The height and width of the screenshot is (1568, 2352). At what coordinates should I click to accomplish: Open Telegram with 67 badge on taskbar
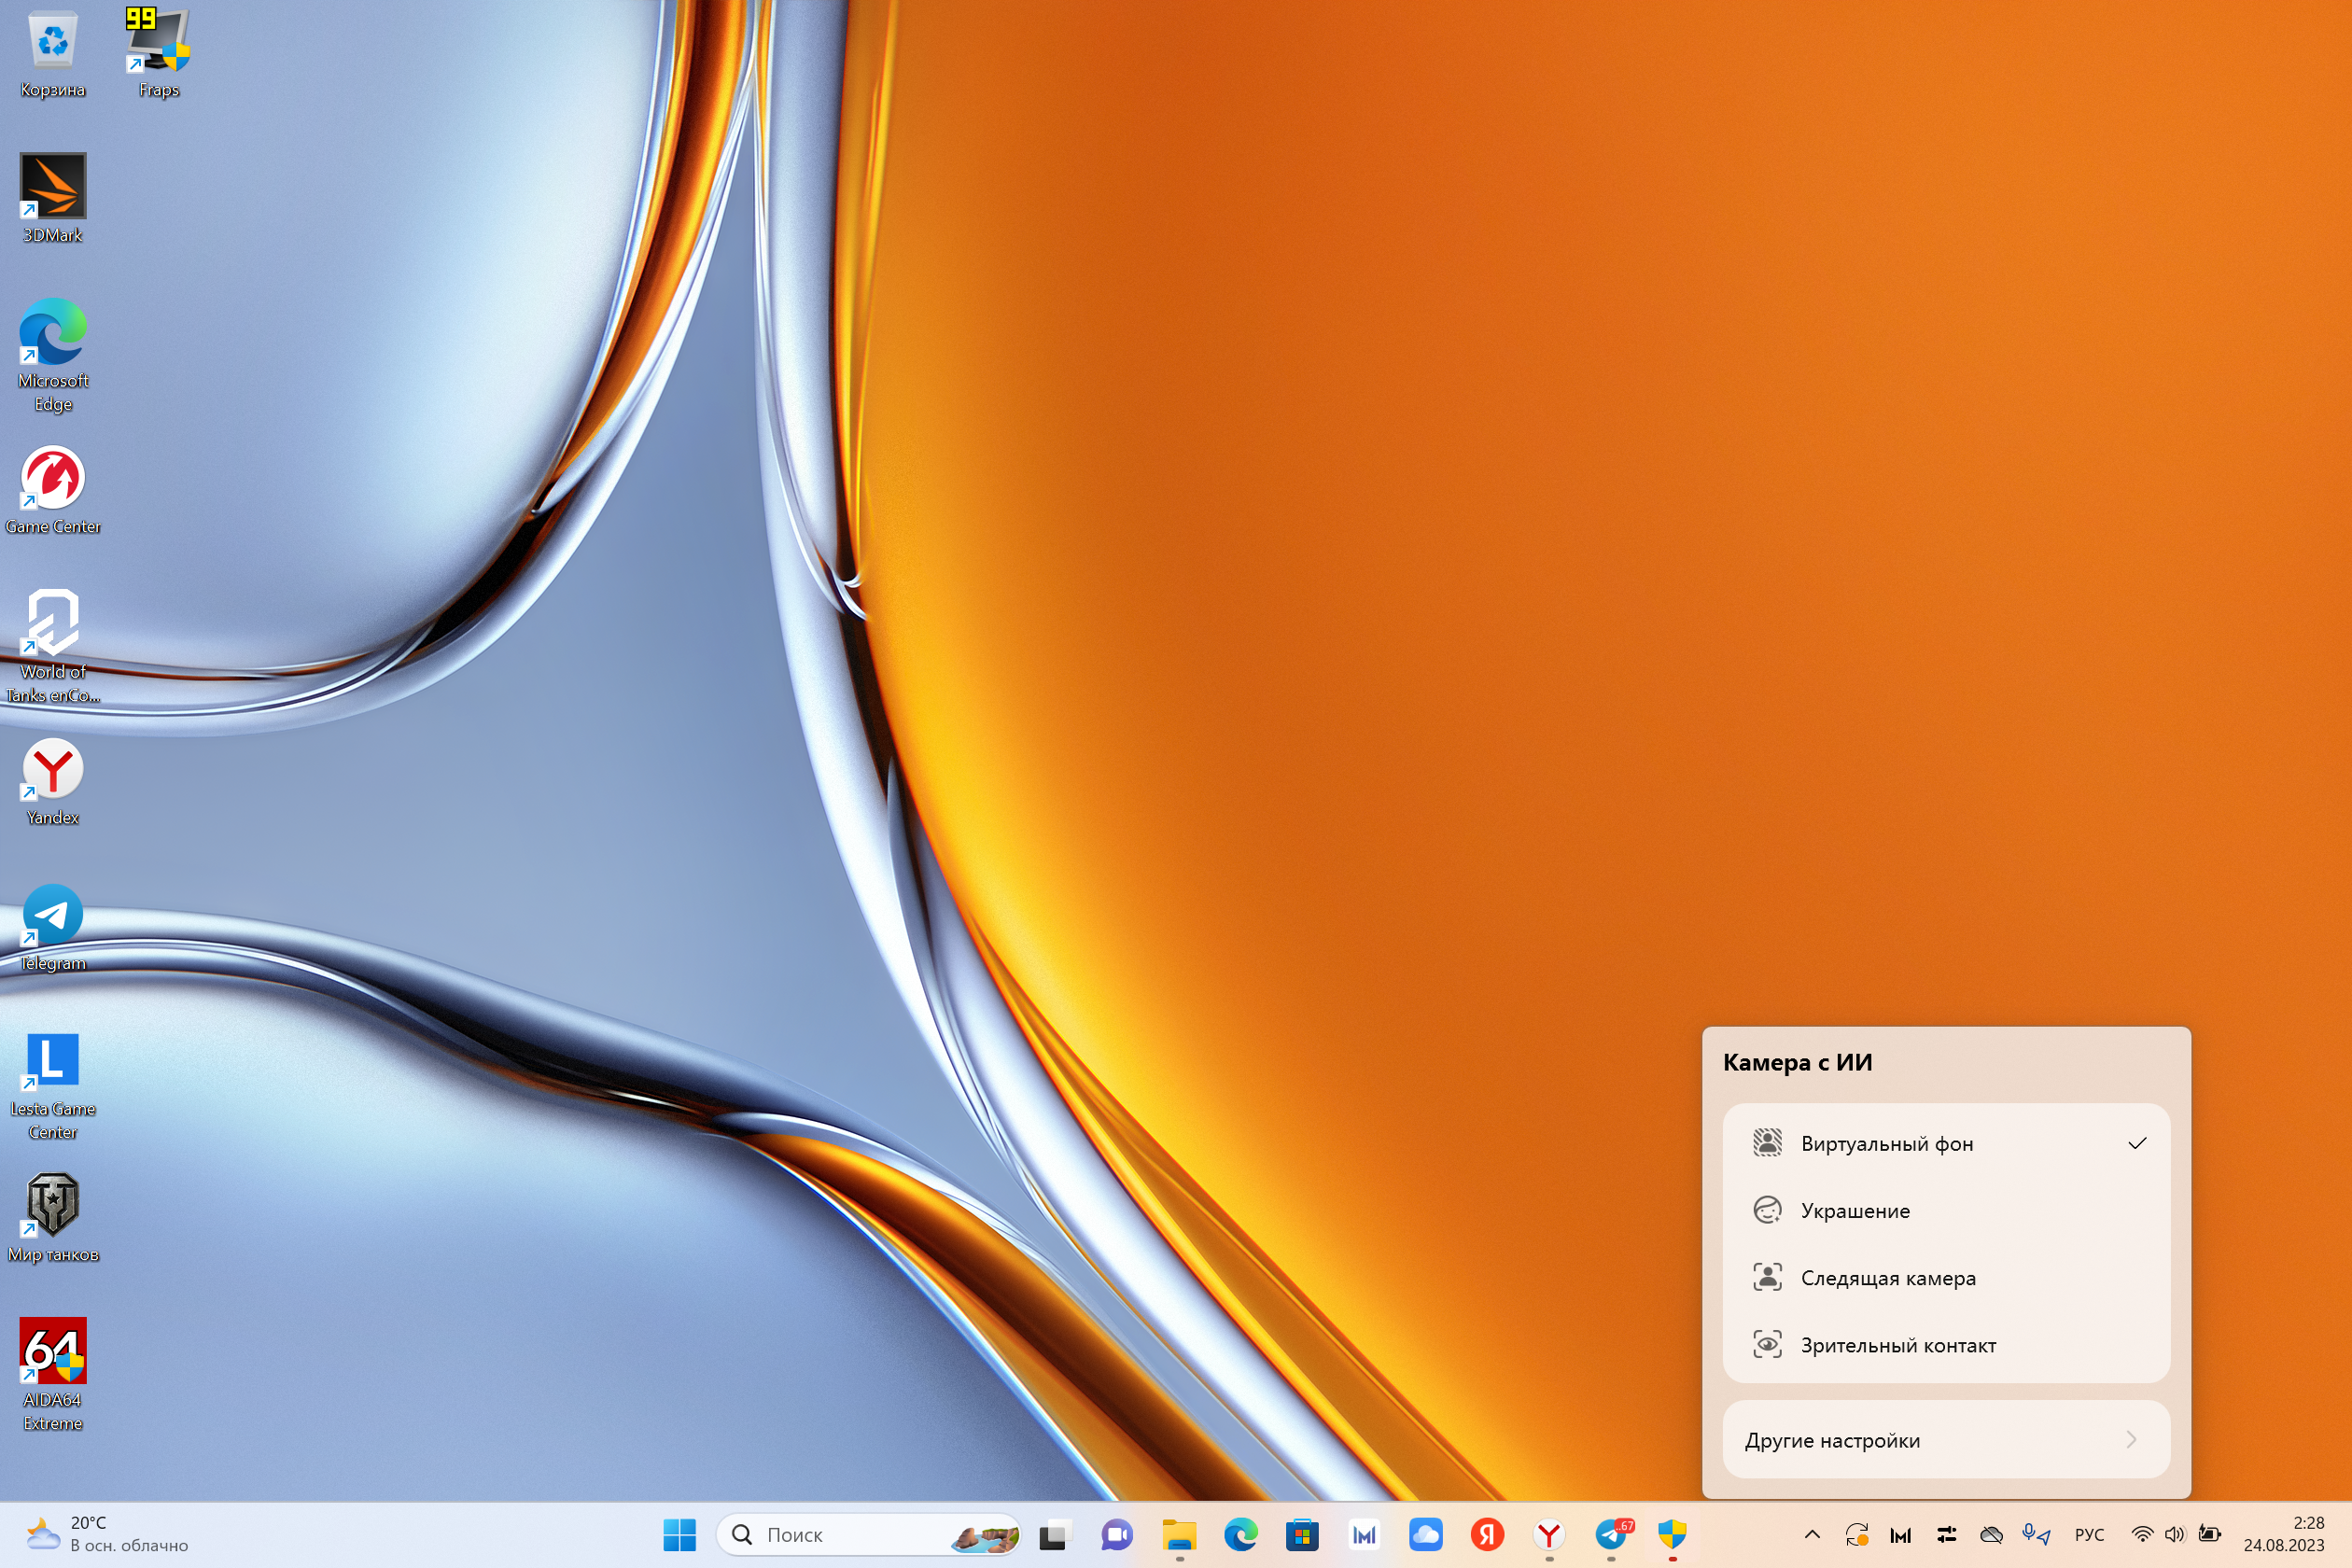1611,1535
